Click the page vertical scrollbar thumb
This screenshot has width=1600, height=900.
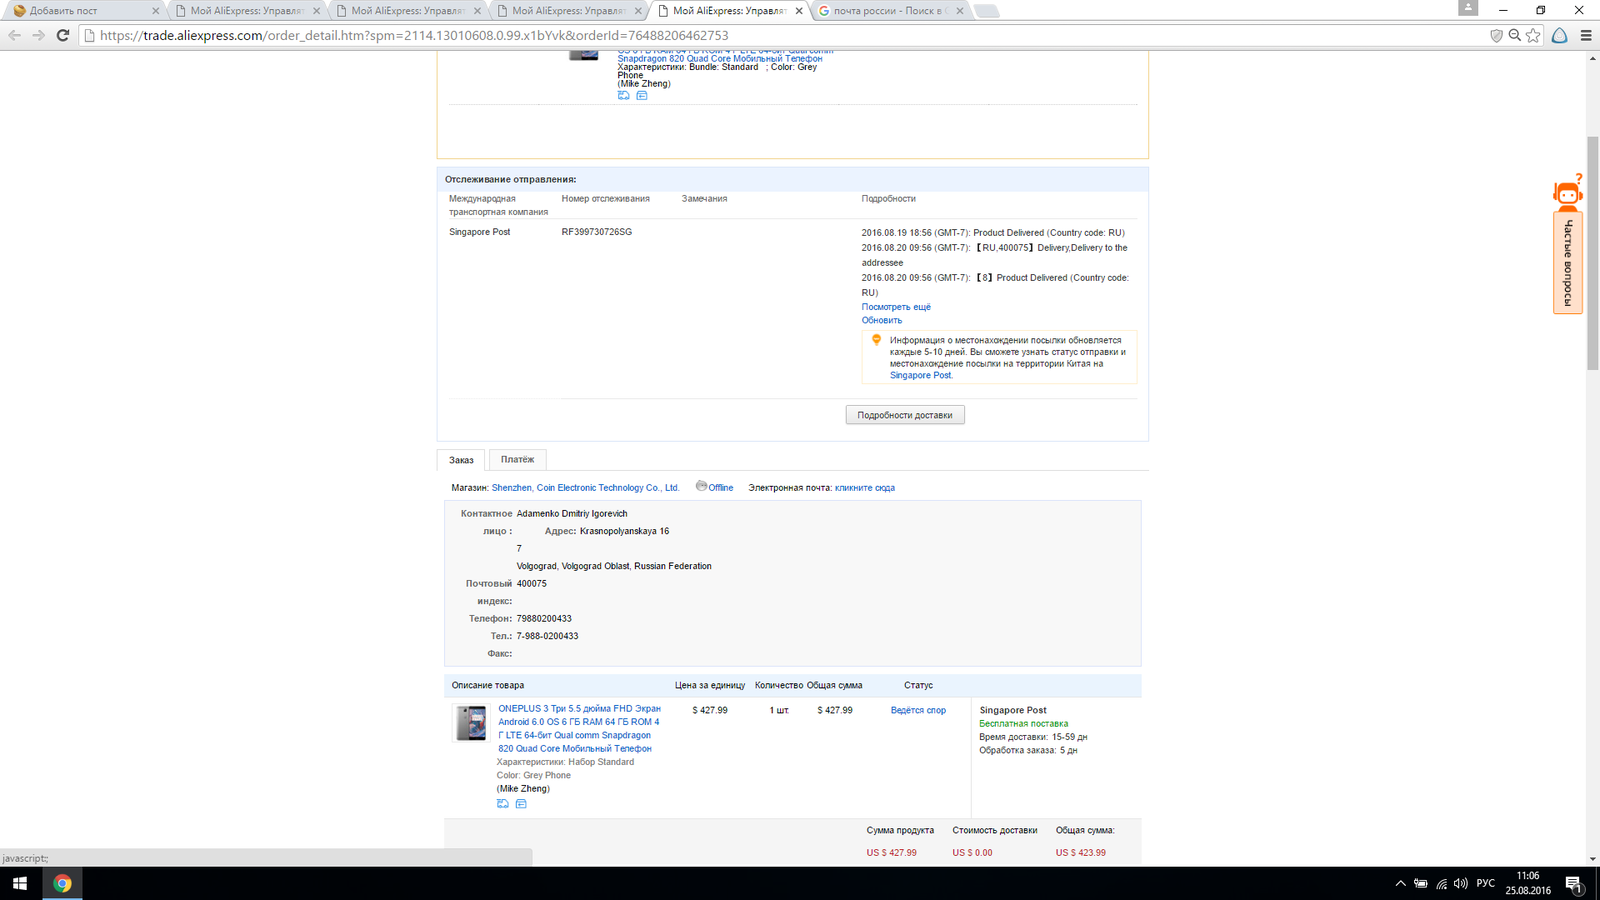1593,253
